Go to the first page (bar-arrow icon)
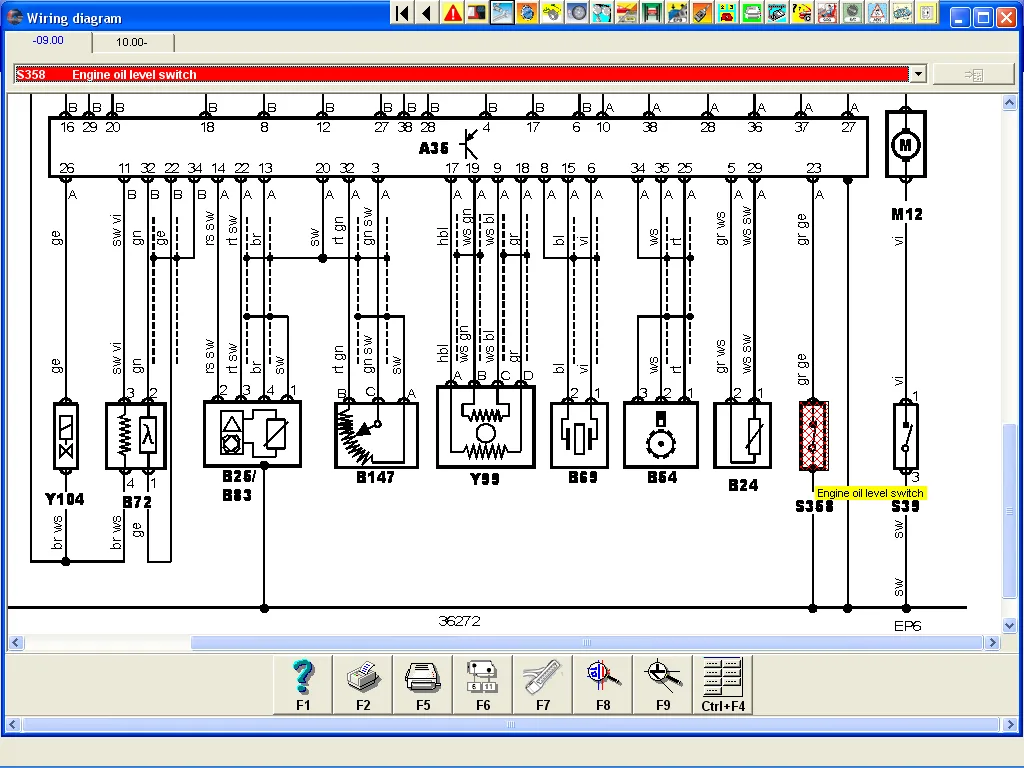The width and height of the screenshot is (1024, 768). 402,12
